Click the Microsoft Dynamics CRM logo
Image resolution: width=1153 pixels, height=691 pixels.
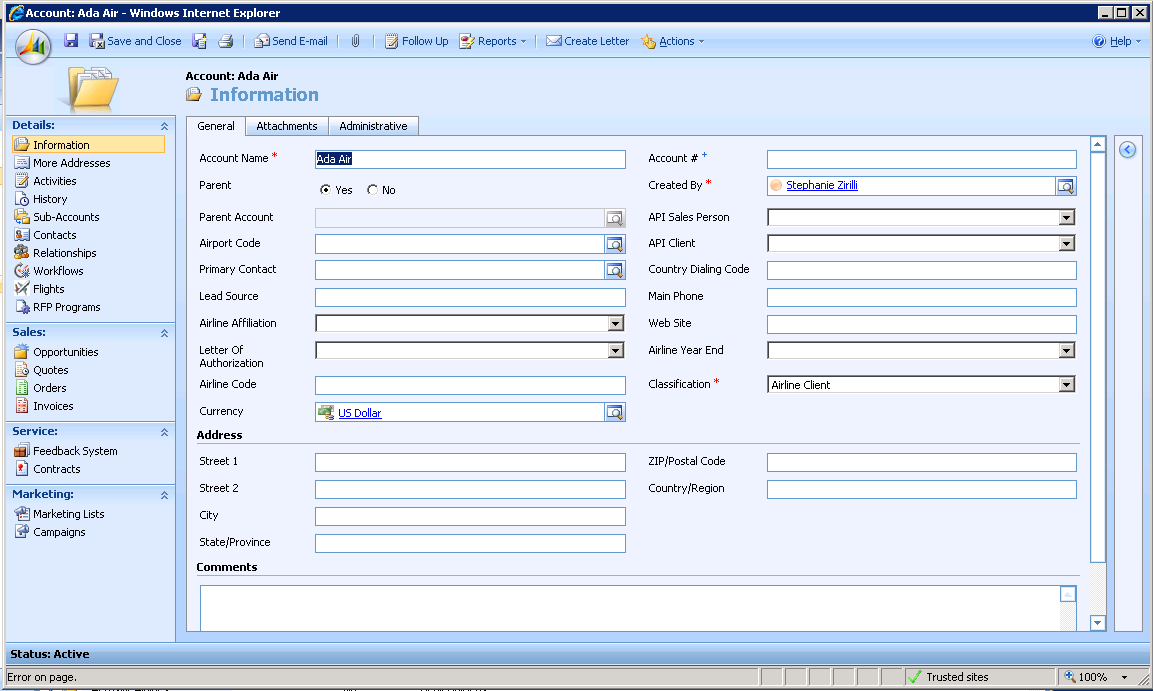[x=33, y=47]
